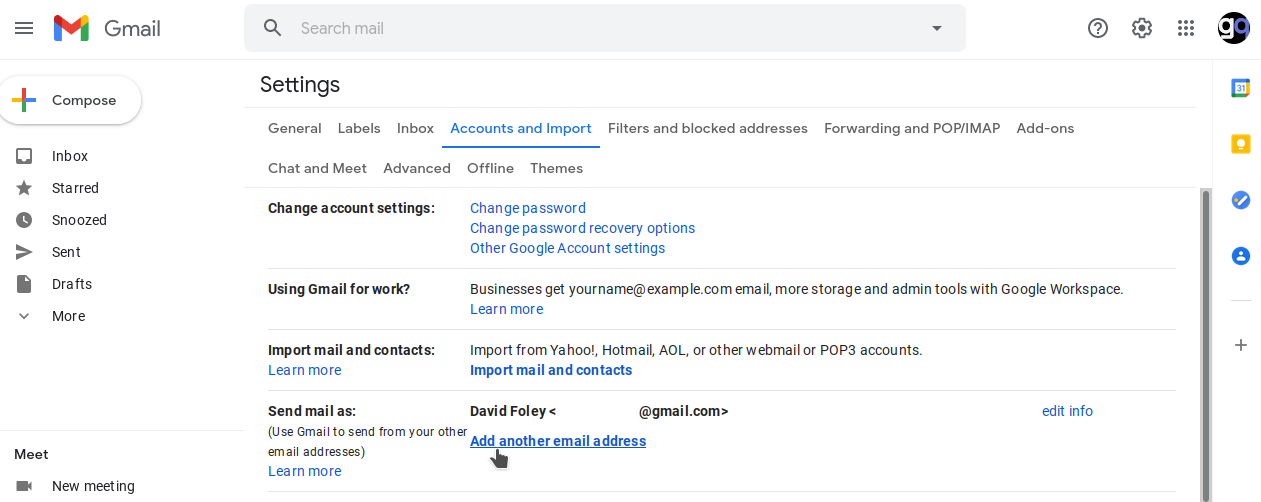Open Contacts side panel icon

(x=1240, y=256)
